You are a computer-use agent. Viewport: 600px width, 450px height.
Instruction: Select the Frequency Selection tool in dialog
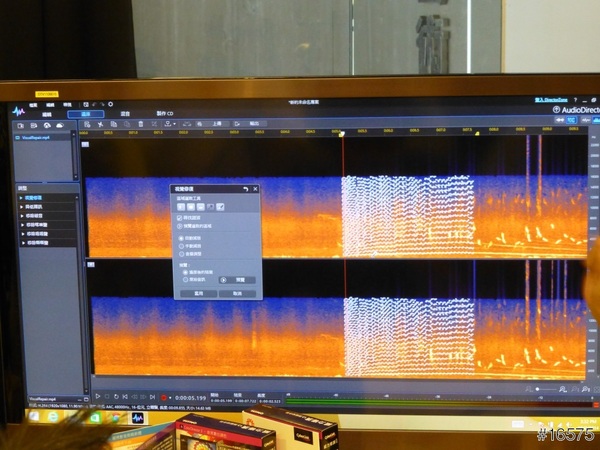tap(201, 207)
